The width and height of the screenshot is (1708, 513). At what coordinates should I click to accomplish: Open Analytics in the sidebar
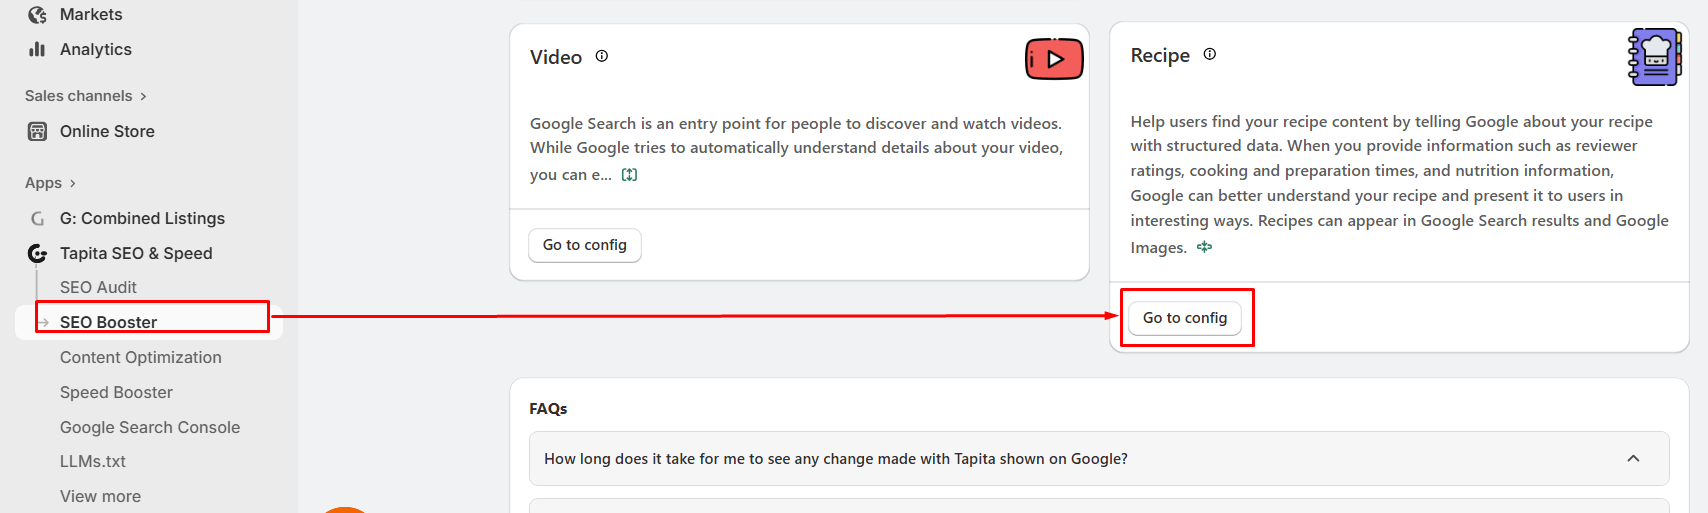[96, 49]
